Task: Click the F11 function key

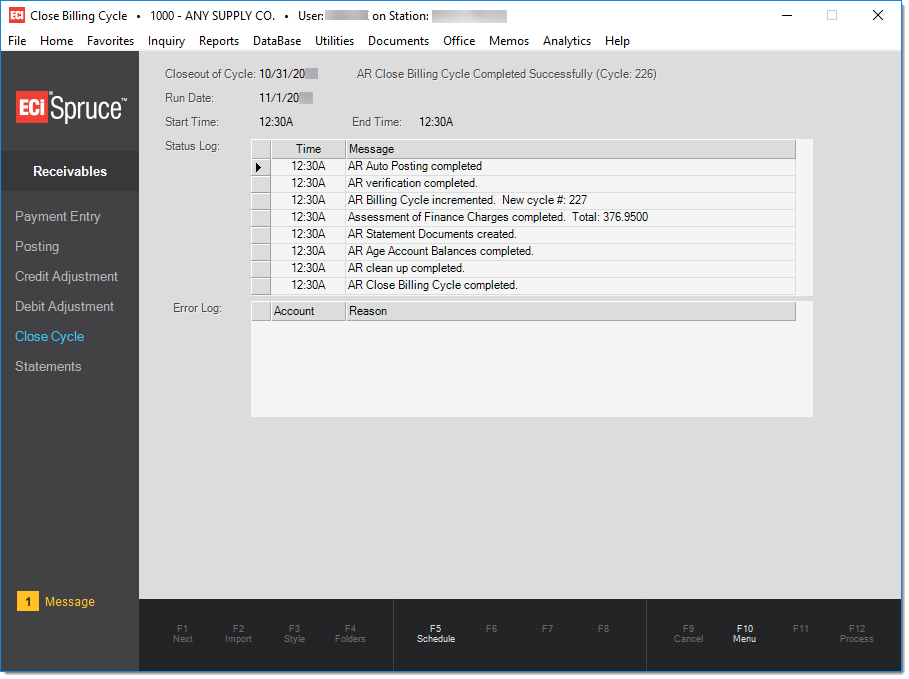Action: pyautogui.click(x=801, y=629)
